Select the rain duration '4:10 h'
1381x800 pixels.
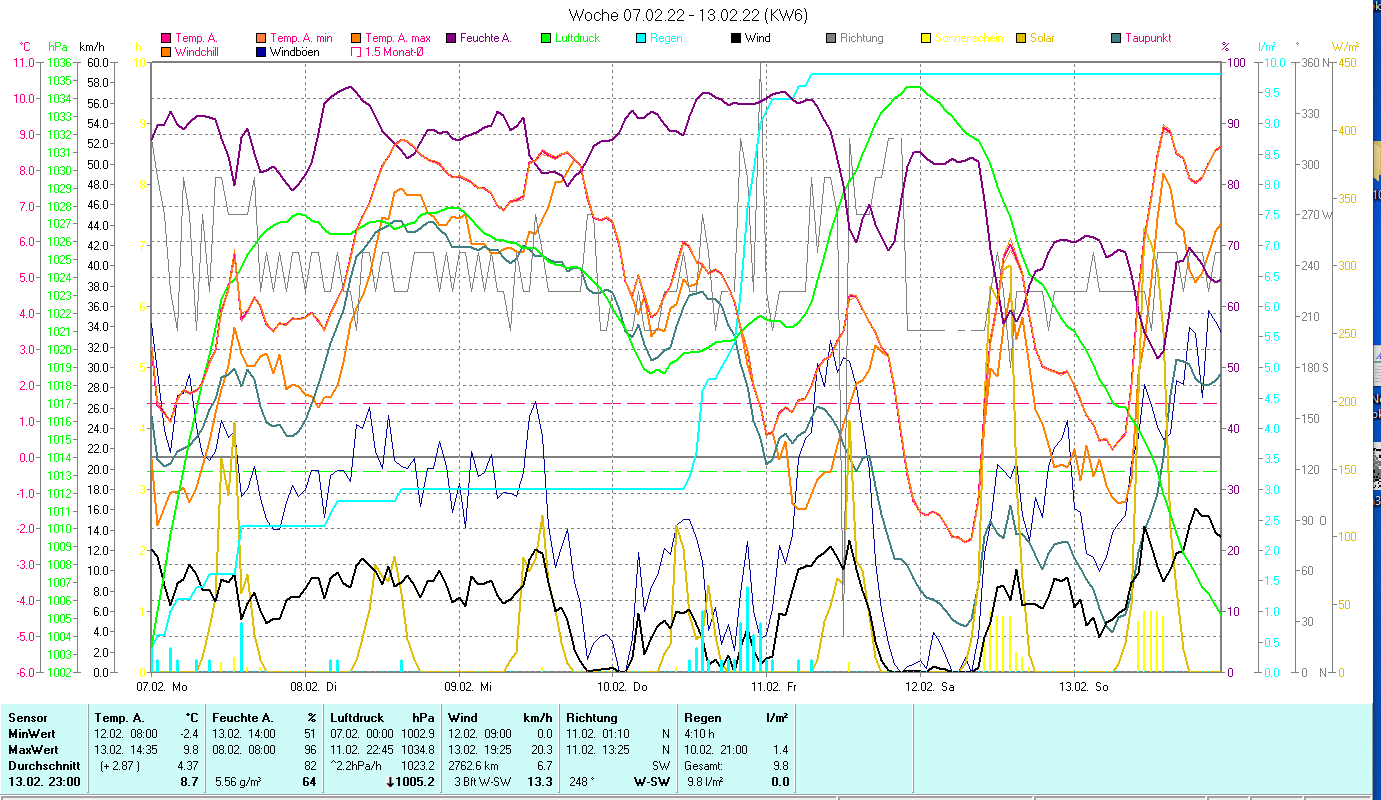(x=701, y=734)
